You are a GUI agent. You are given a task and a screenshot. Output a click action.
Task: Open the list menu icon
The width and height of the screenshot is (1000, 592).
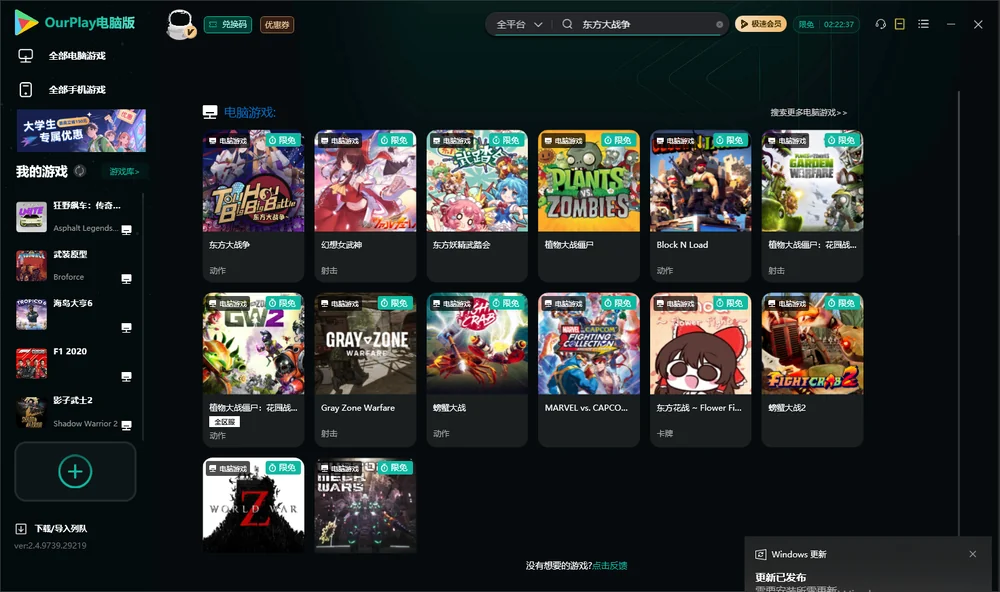[x=923, y=24]
